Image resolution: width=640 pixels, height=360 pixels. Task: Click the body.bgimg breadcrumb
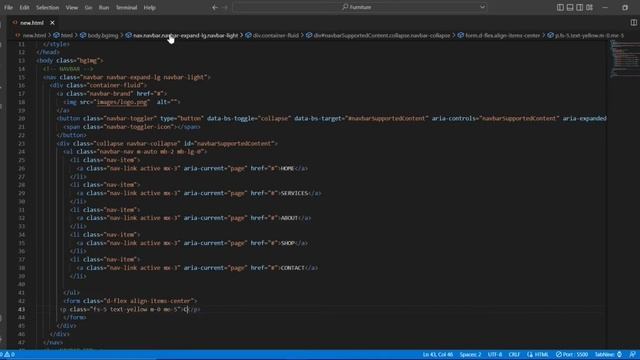pyautogui.click(x=103, y=36)
